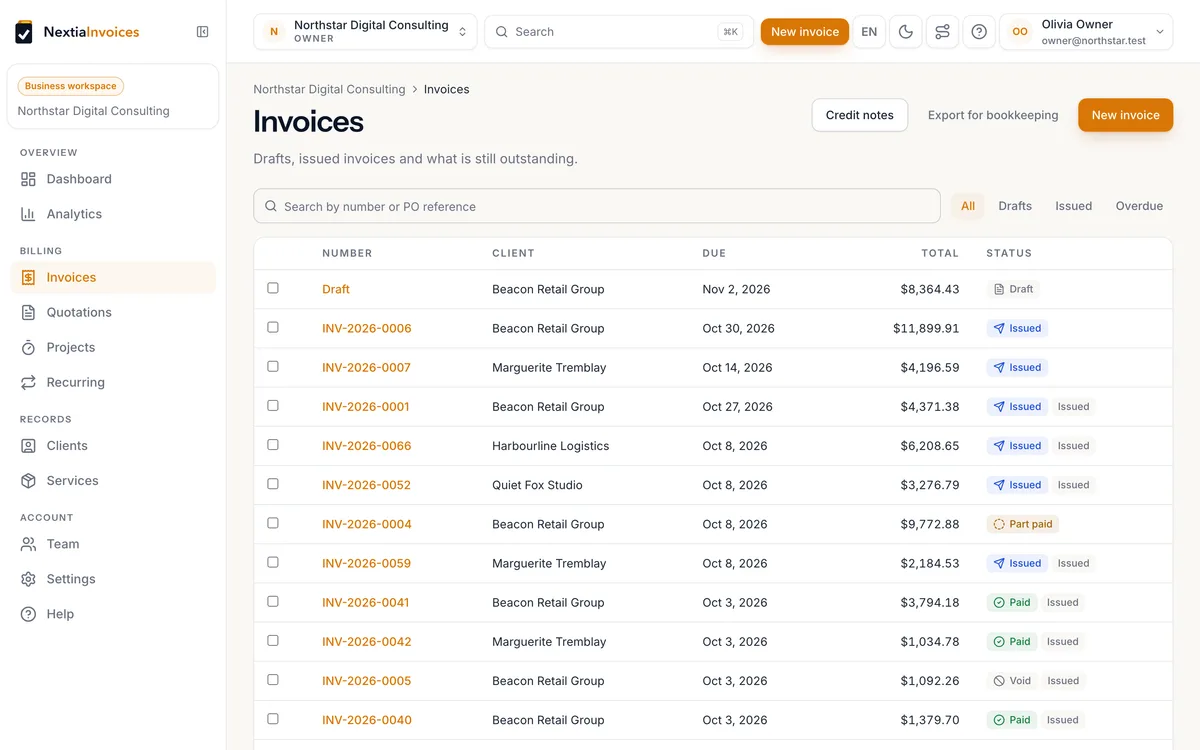This screenshot has width=1200, height=750.
Task: Show all invoices with the All filter
Action: coord(968,206)
